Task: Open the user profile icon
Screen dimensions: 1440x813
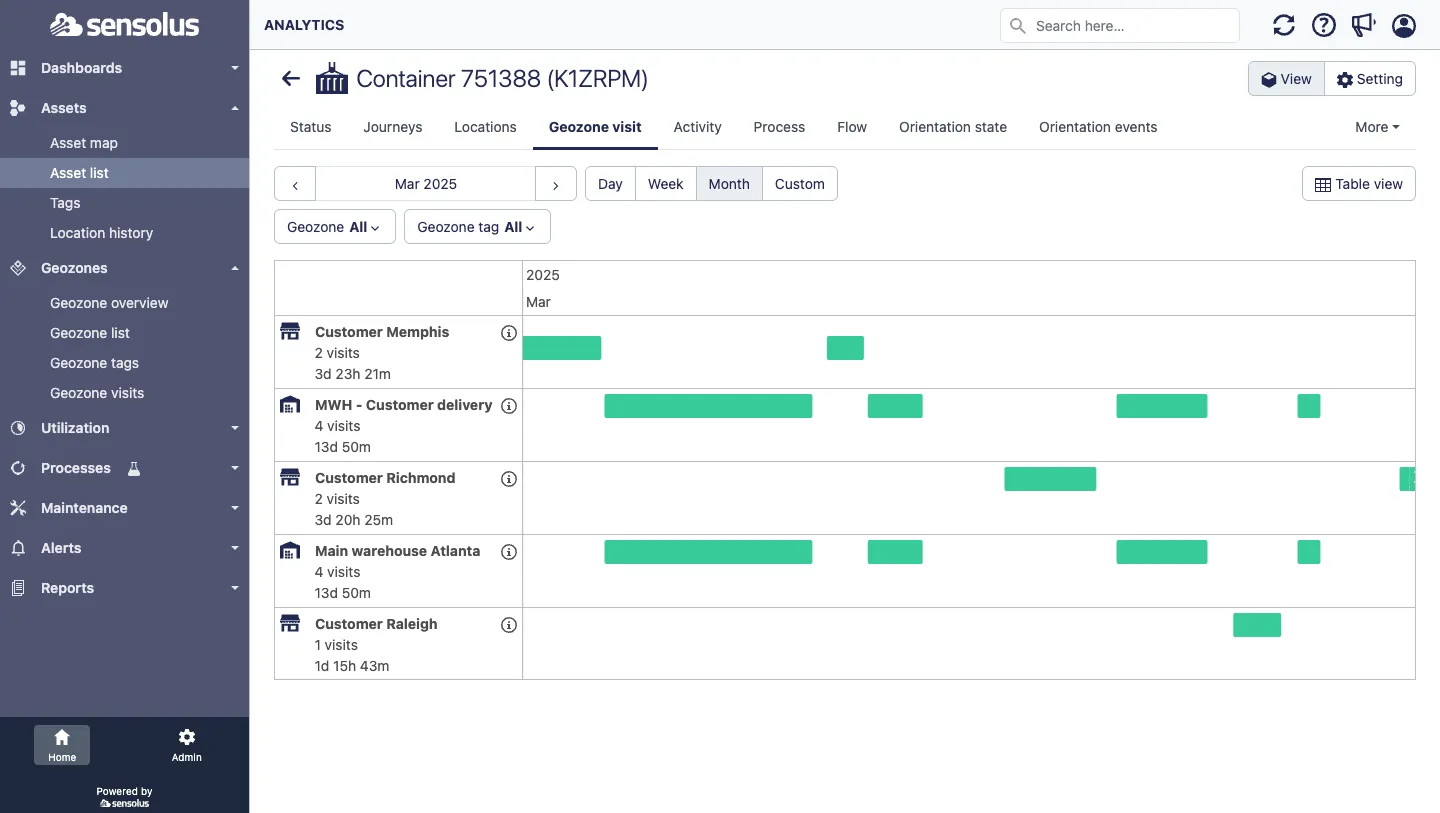Action: click(x=1404, y=25)
